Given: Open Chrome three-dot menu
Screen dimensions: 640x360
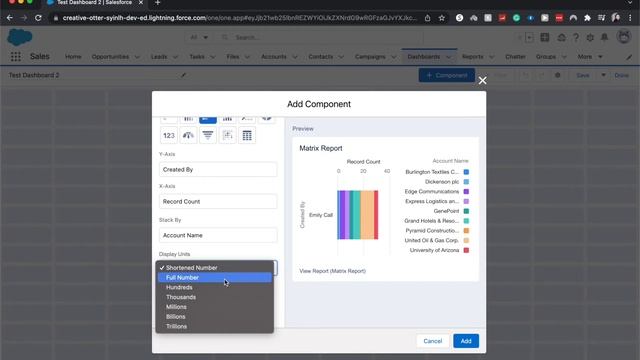Looking at the screenshot, I should (x=631, y=18).
